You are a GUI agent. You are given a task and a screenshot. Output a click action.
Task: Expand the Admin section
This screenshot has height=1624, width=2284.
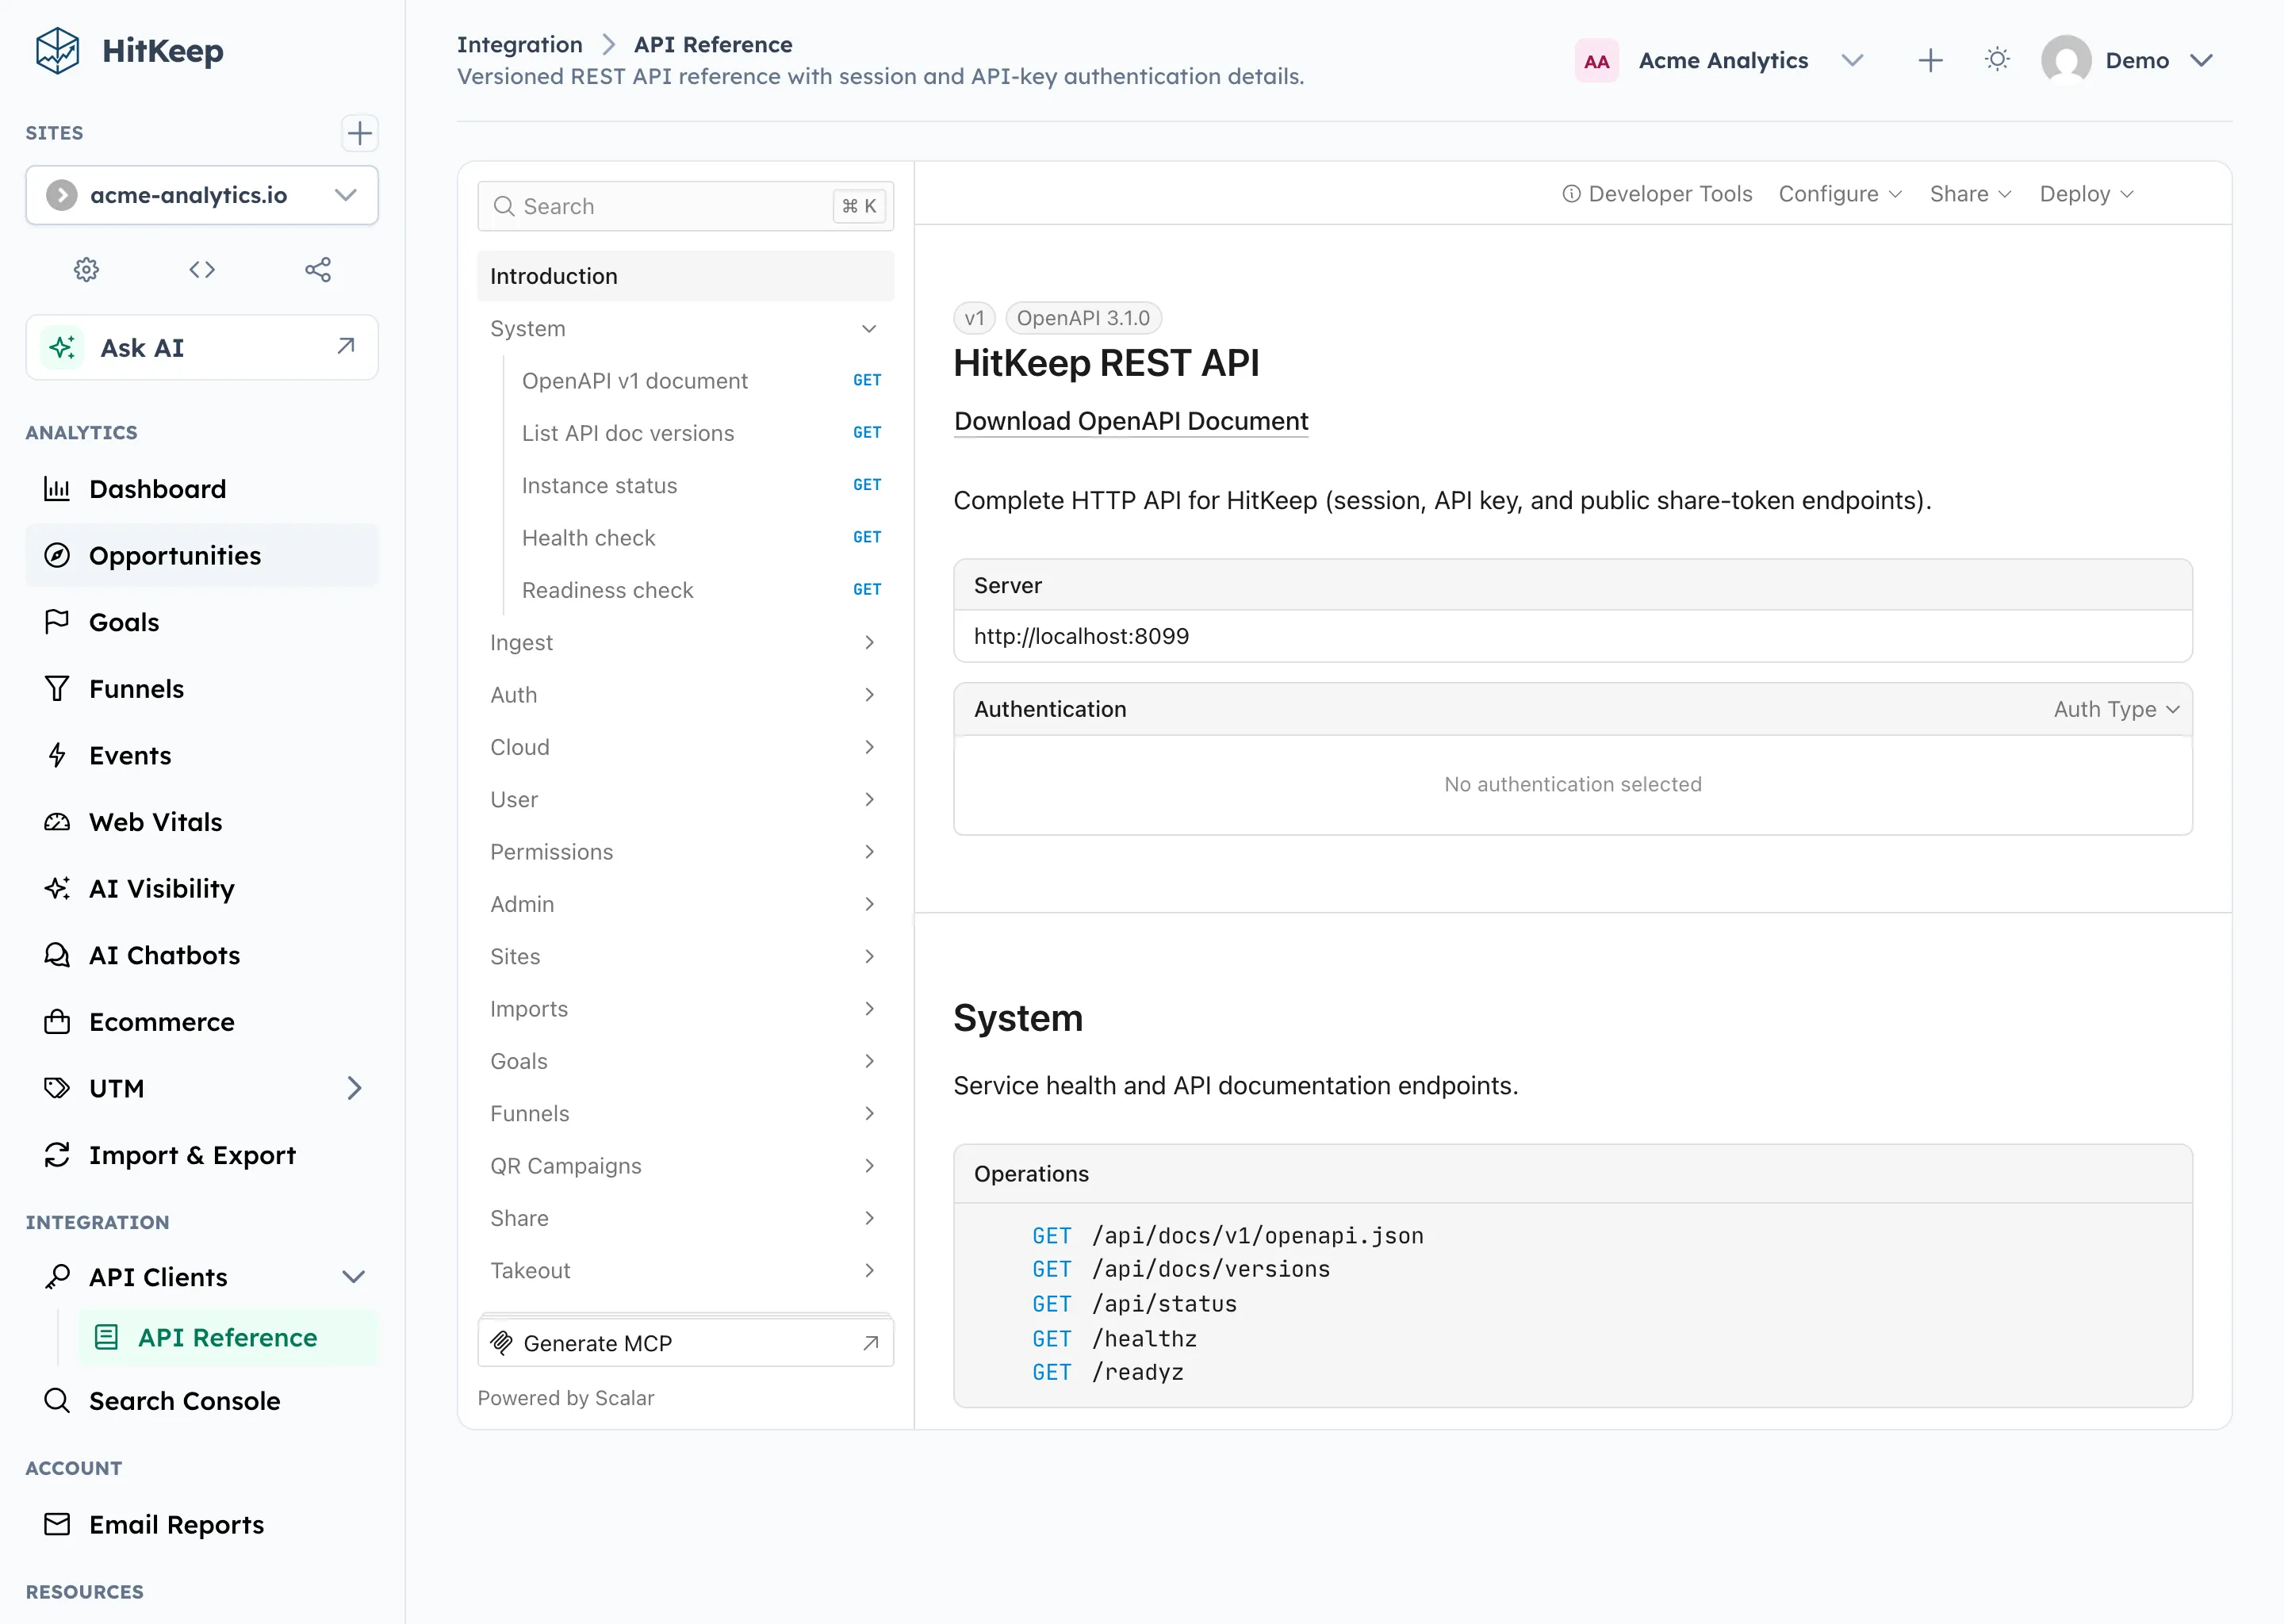pos(685,904)
